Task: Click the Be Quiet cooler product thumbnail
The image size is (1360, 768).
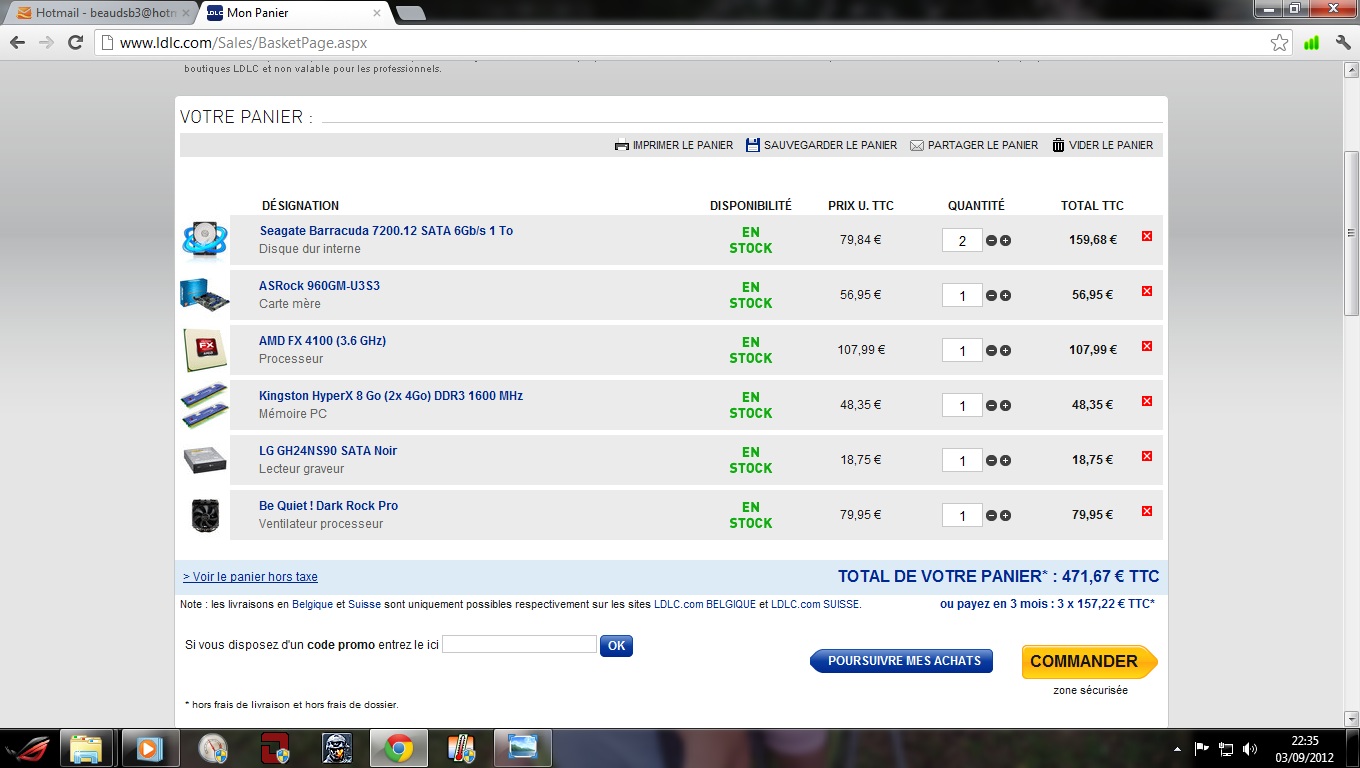Action: (x=205, y=515)
